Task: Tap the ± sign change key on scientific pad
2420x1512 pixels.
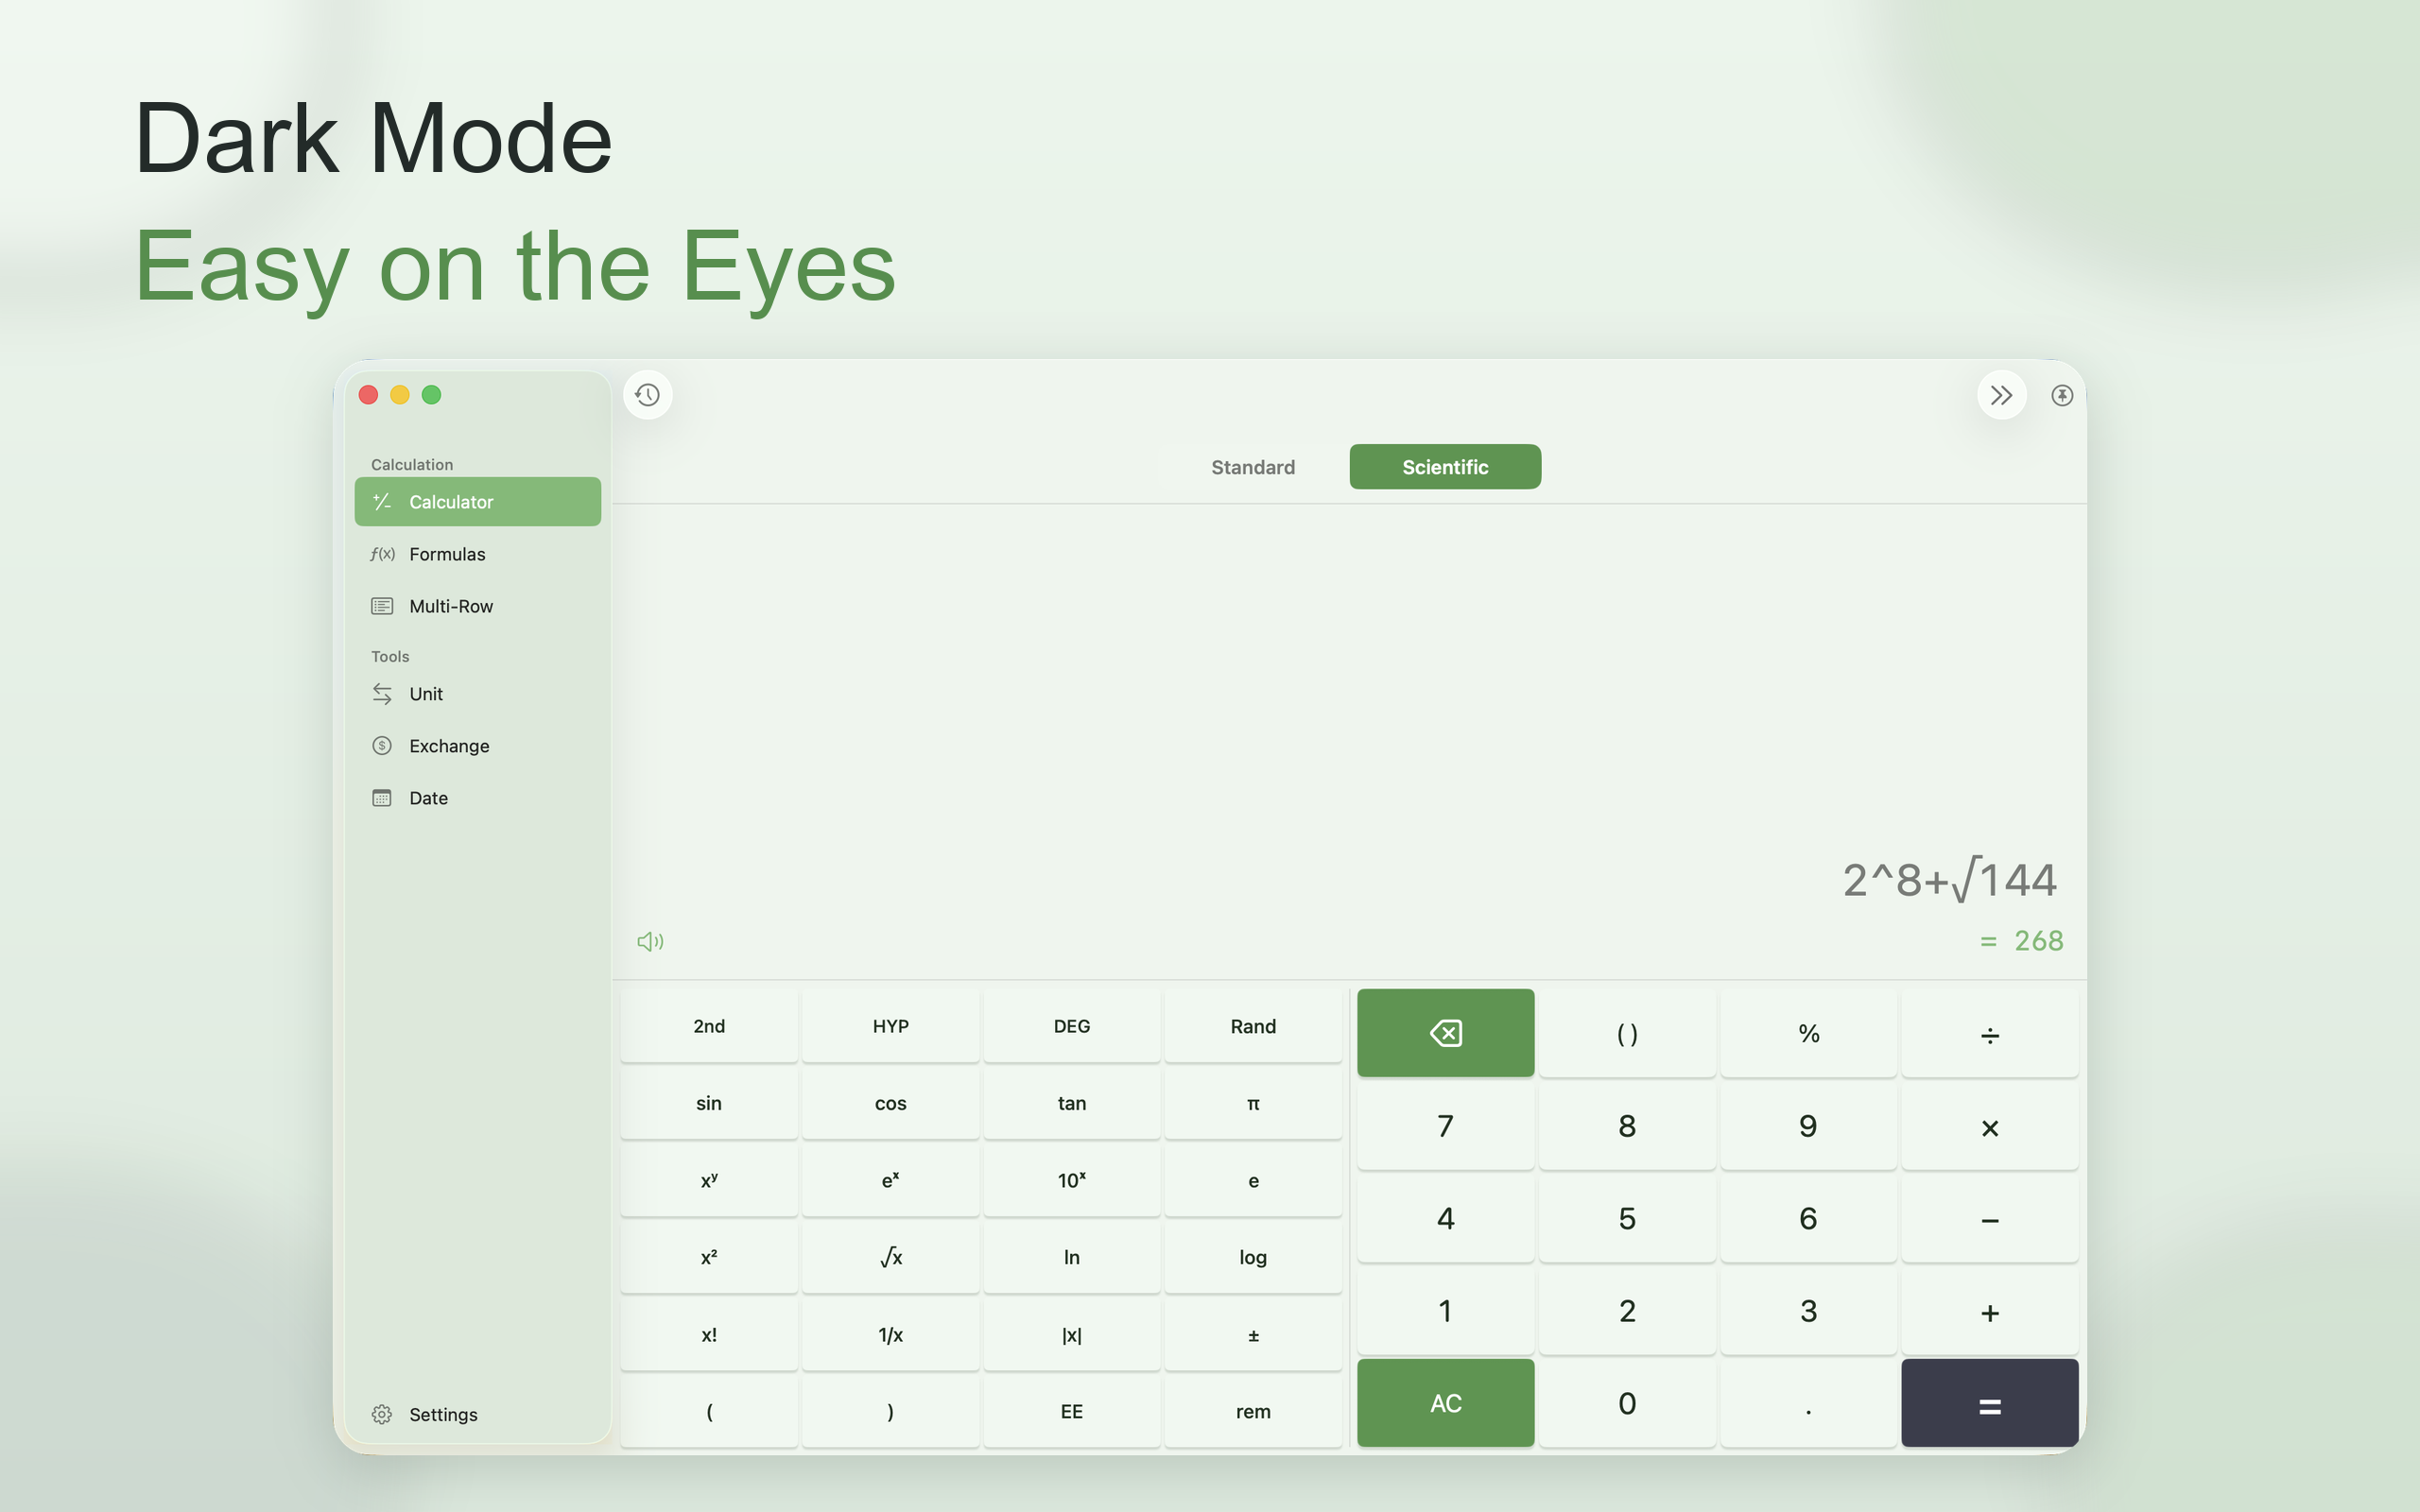Action: coord(1253,1334)
